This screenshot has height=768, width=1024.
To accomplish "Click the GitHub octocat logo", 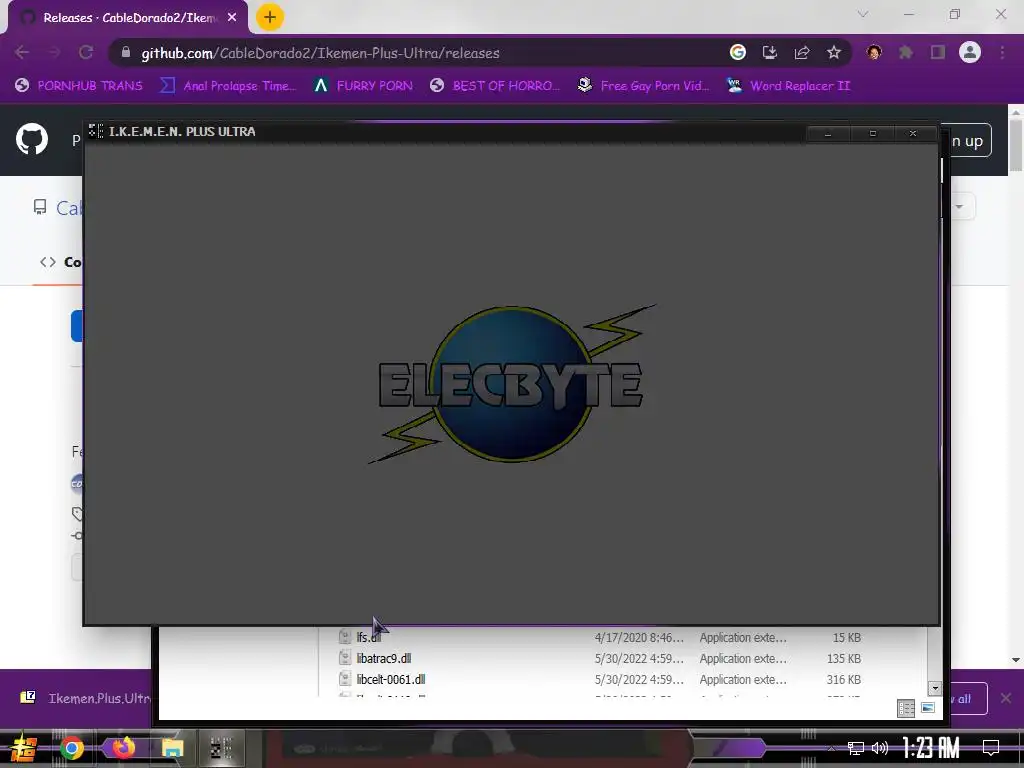I will [x=32, y=138].
